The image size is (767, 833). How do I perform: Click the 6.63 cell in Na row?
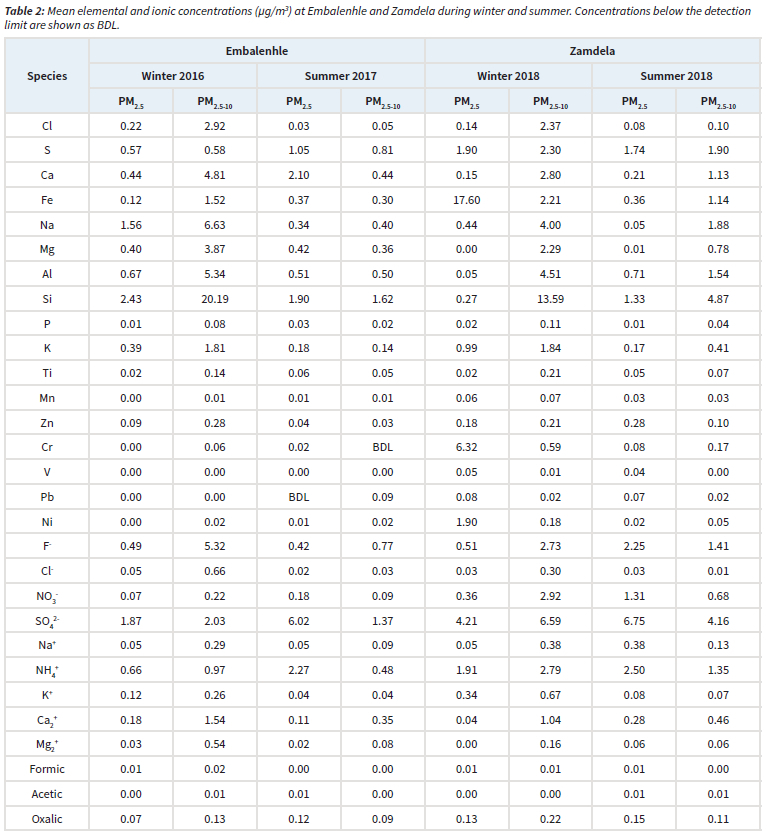(x=215, y=225)
